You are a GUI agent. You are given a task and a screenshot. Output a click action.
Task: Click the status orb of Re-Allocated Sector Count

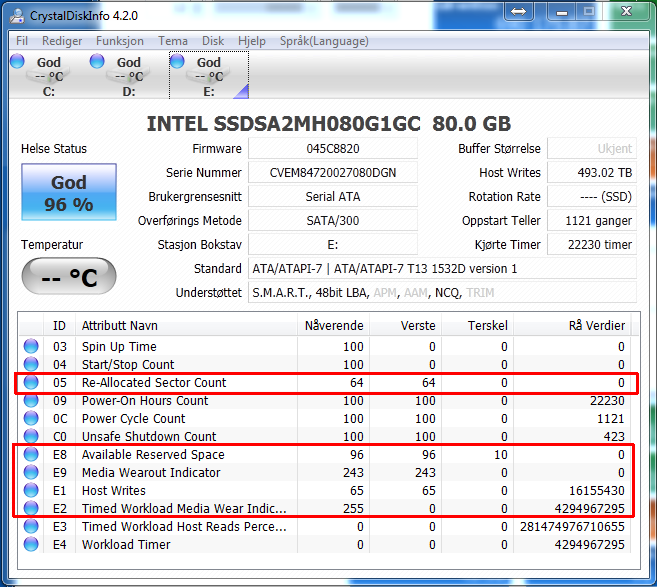[x=31, y=382]
